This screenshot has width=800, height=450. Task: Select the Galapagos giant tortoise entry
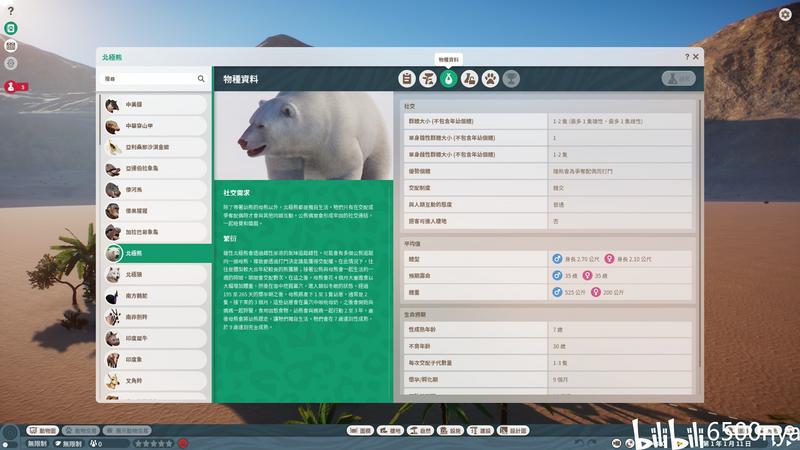pos(155,232)
